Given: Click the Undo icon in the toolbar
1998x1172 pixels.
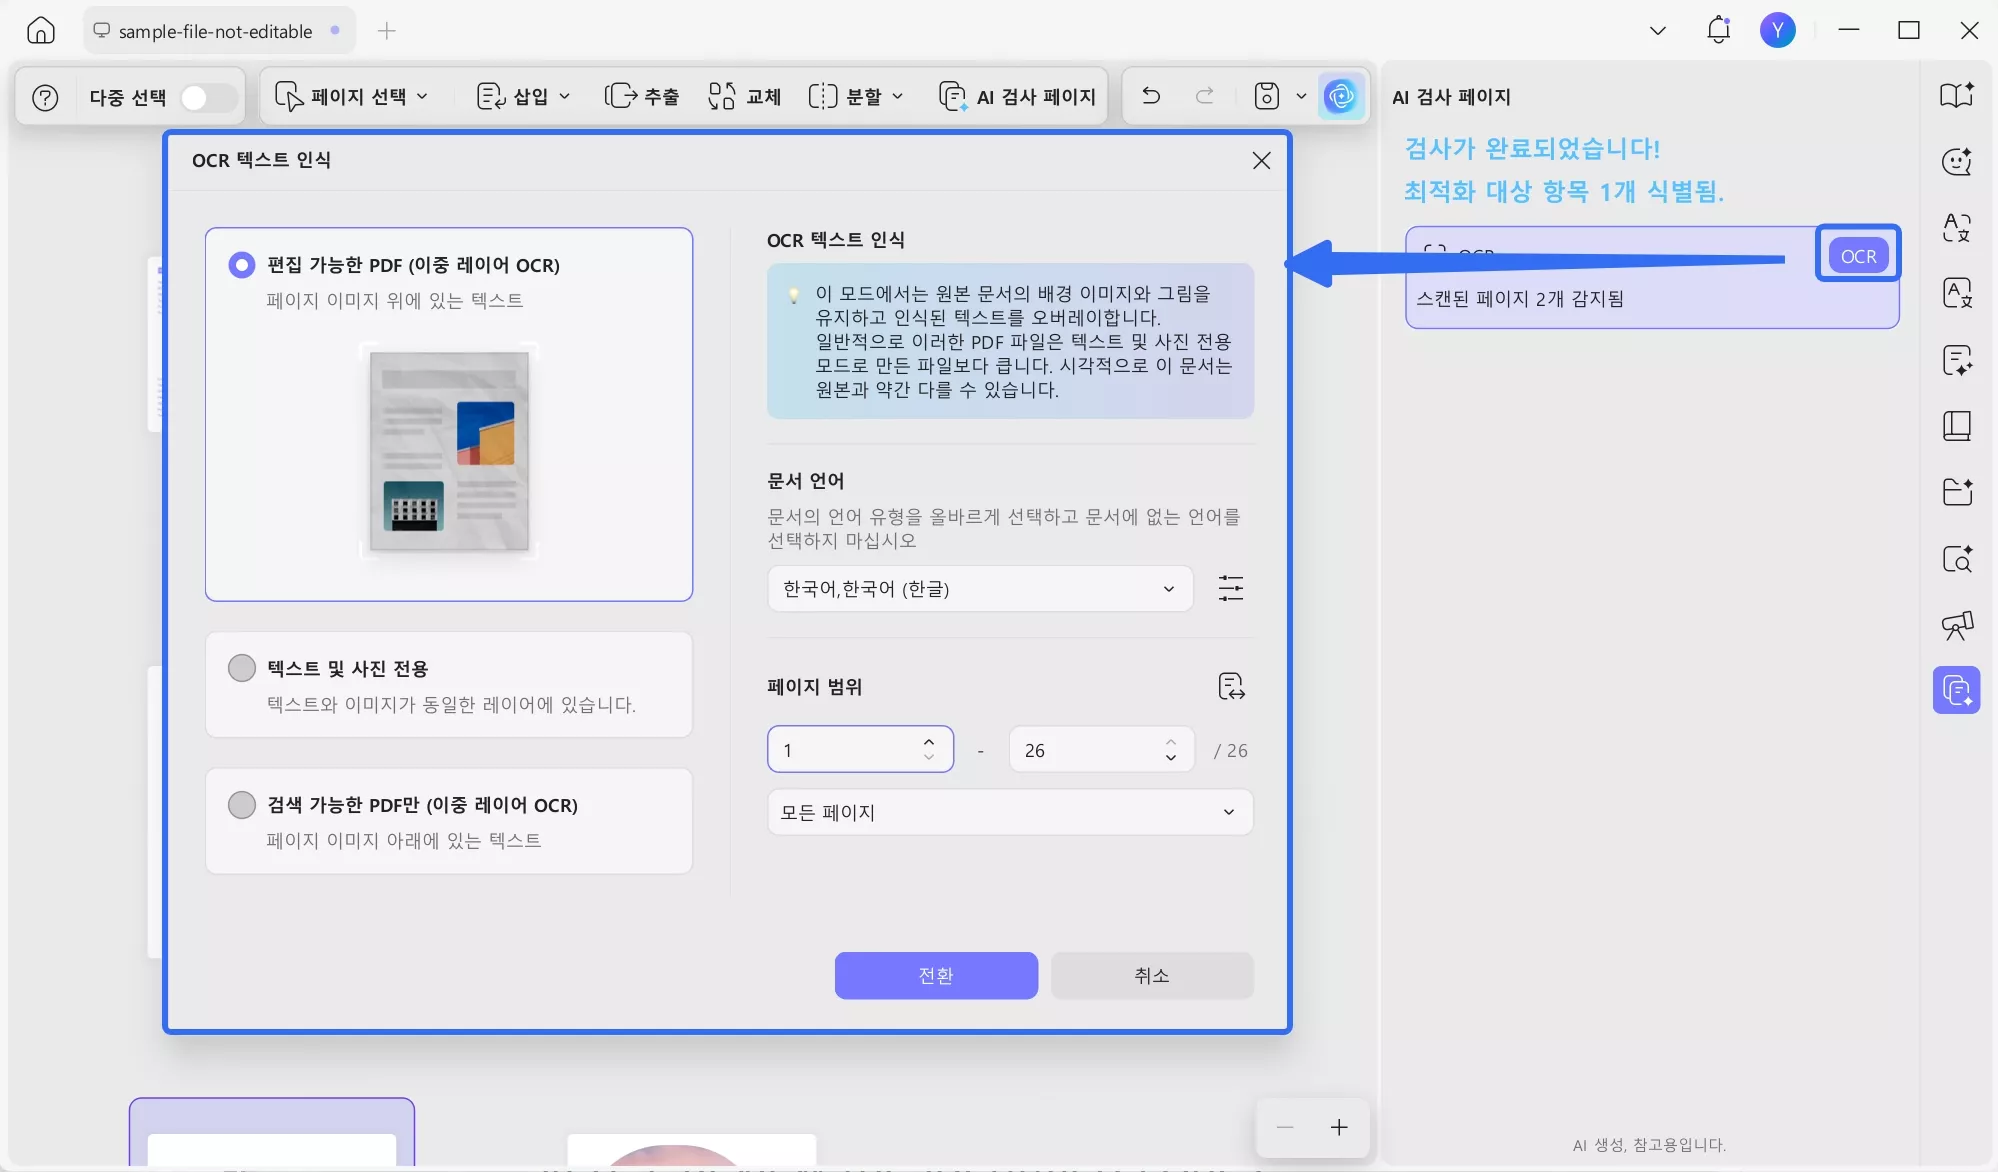Looking at the screenshot, I should click(1150, 96).
